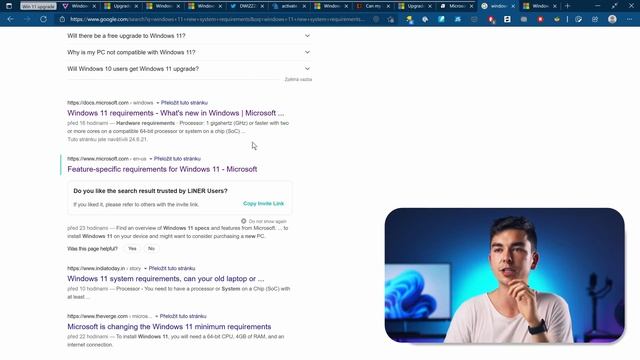Click 'Přeložit tuto stránku' for www.microsoft.com
Screen dimensions: 640x360
point(177,159)
